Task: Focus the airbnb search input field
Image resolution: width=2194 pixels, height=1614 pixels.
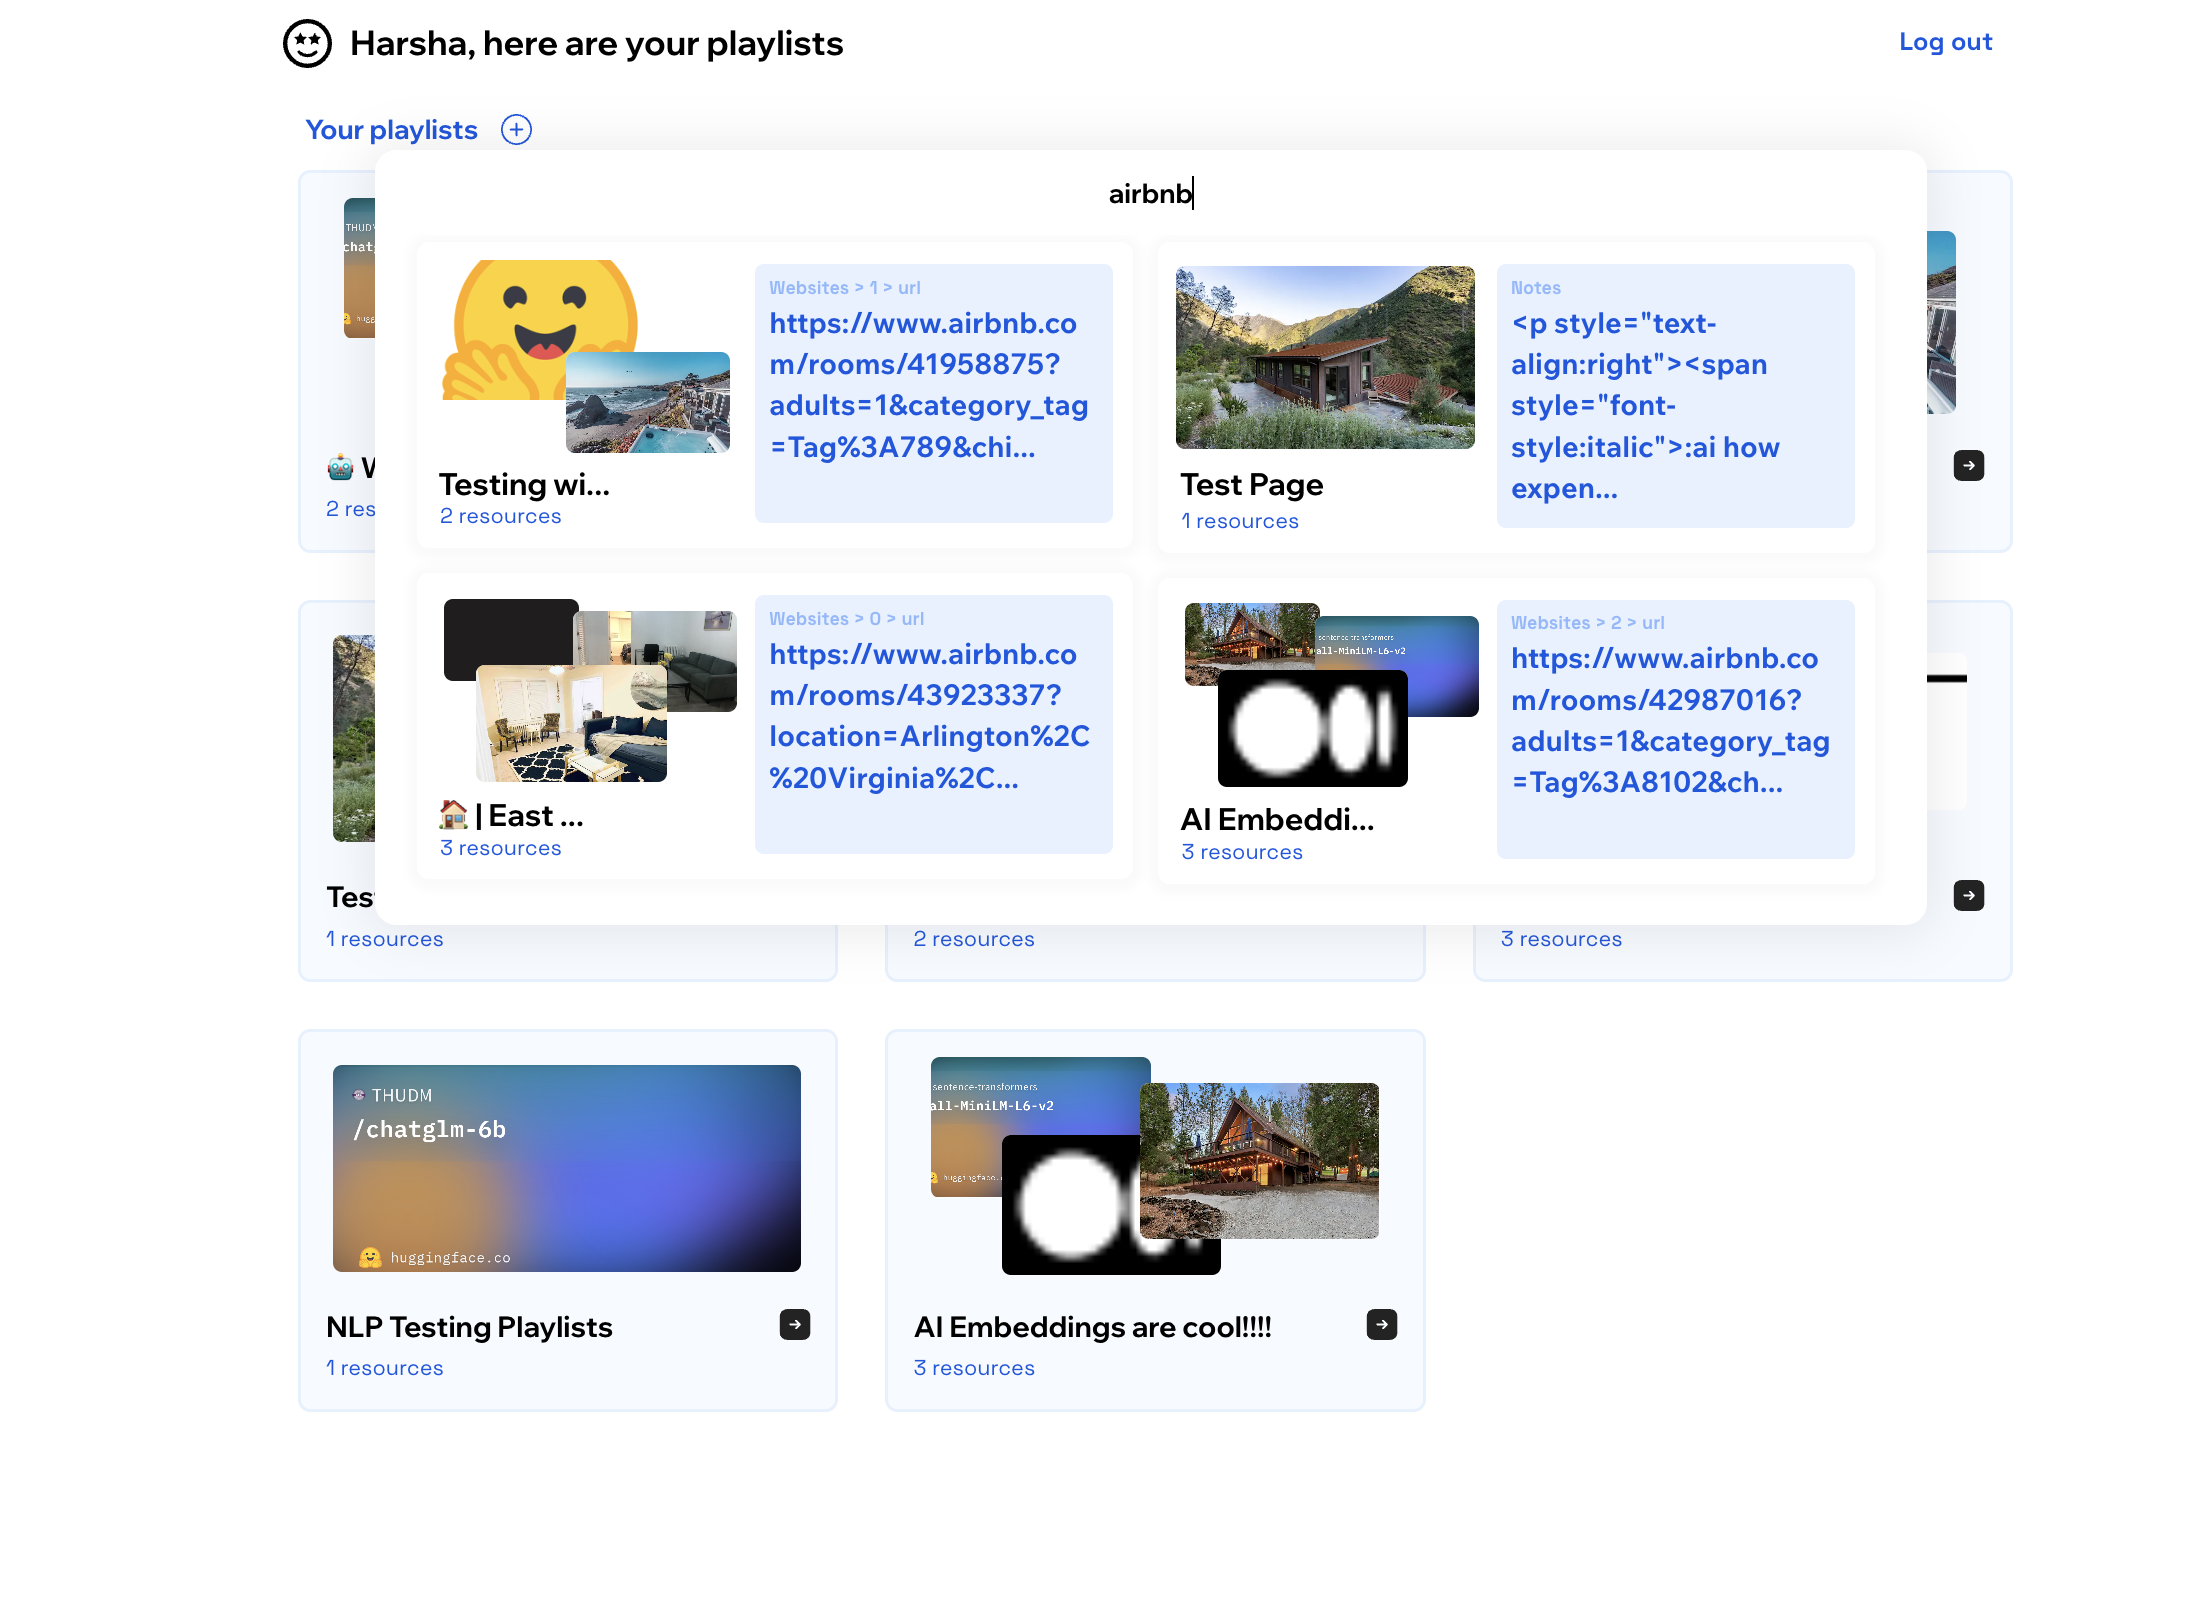Action: [1150, 194]
